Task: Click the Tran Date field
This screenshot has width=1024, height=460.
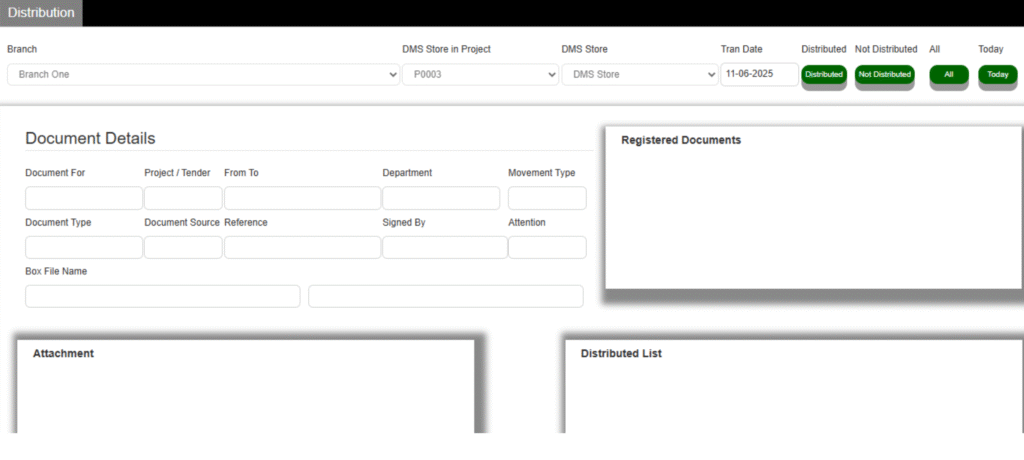Action: (758, 74)
